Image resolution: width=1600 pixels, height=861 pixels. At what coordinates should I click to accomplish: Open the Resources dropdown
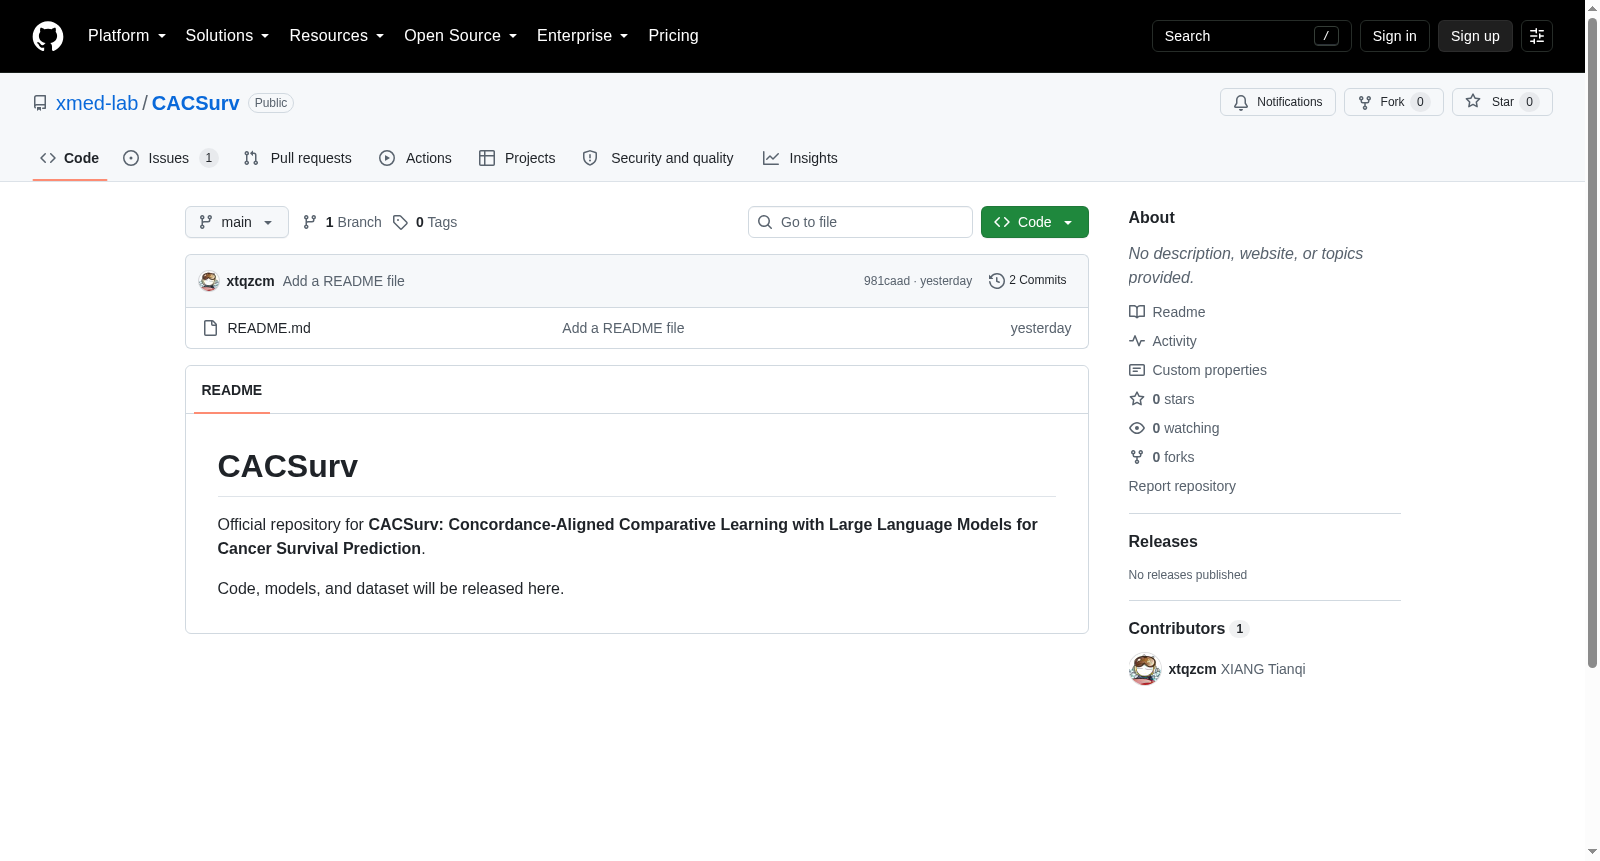(x=336, y=36)
